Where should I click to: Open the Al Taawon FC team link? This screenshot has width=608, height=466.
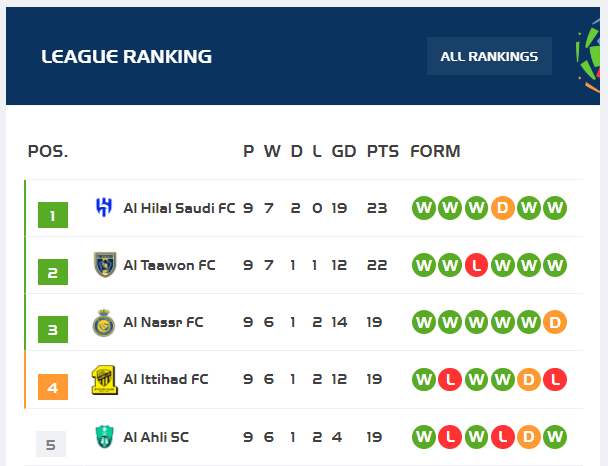point(169,265)
